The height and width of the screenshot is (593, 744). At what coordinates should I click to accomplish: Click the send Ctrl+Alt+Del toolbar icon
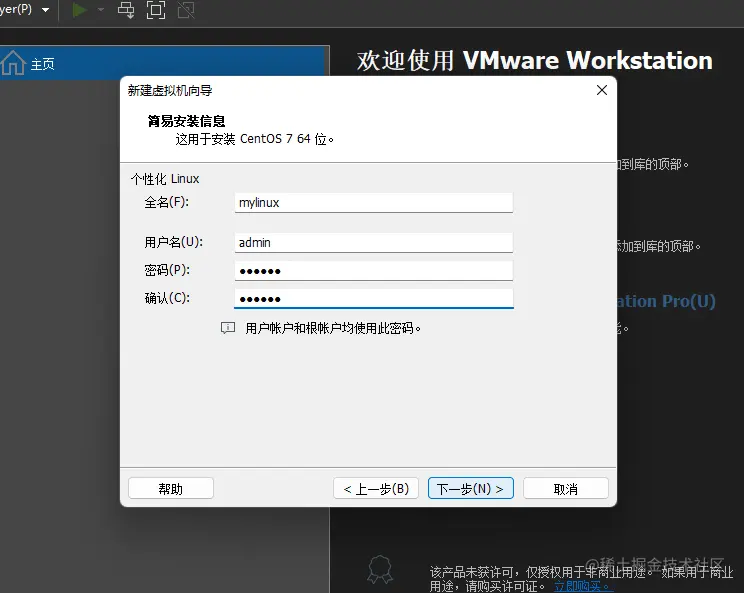coord(126,9)
